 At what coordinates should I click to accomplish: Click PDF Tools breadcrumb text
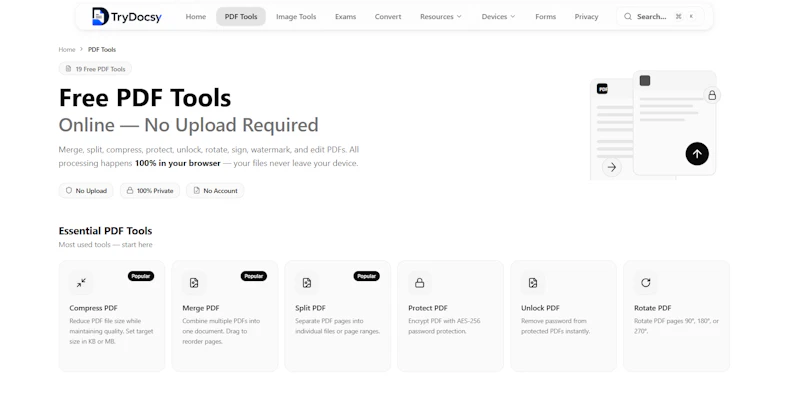[x=102, y=50]
